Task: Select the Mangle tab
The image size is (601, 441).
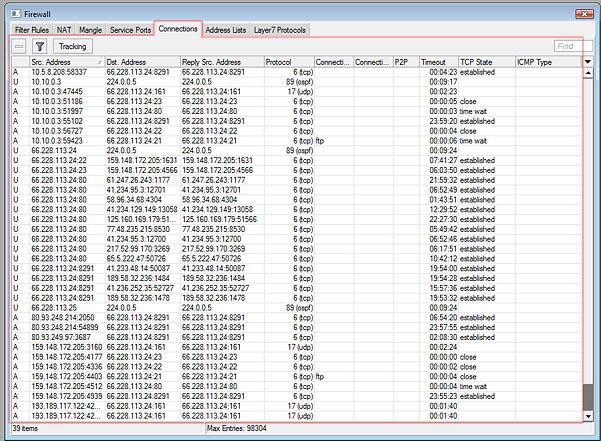Action: point(90,30)
